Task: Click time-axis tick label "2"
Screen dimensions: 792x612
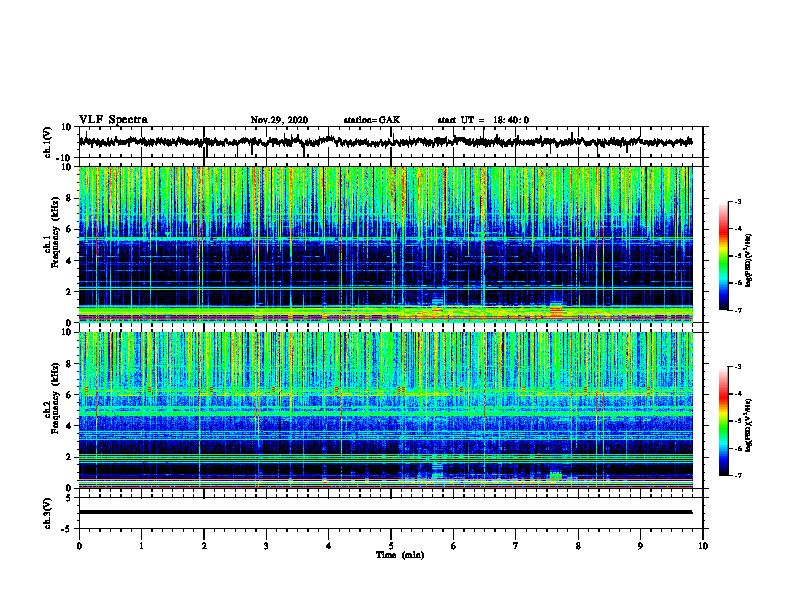Action: tap(204, 546)
